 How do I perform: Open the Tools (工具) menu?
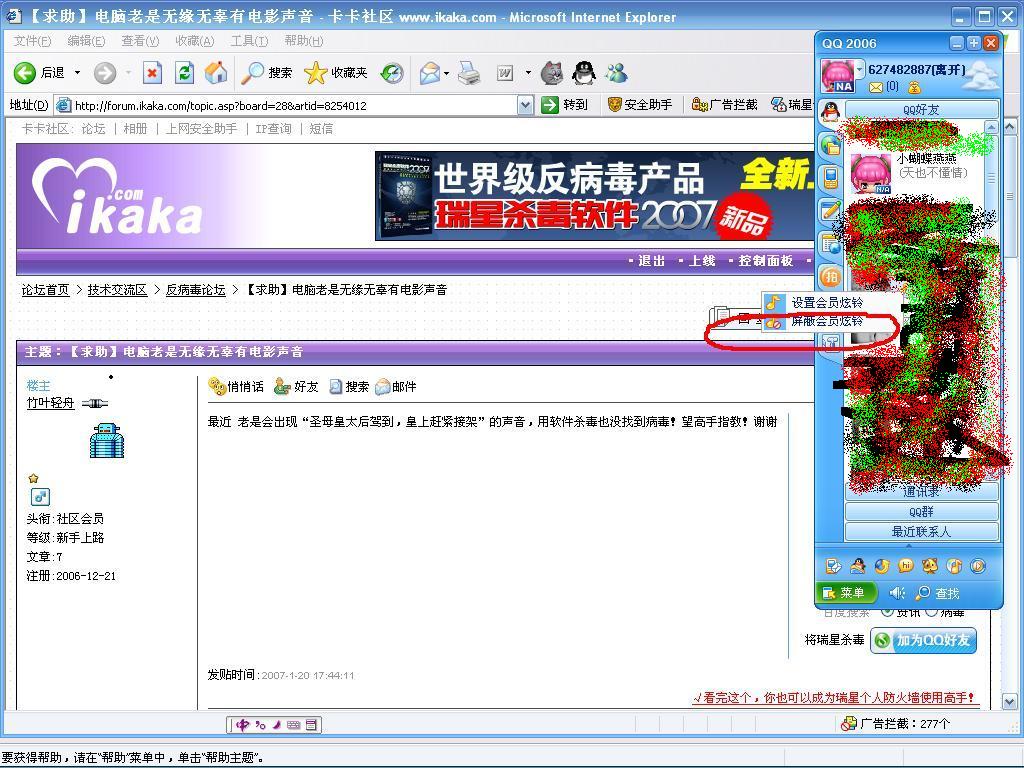click(x=249, y=40)
